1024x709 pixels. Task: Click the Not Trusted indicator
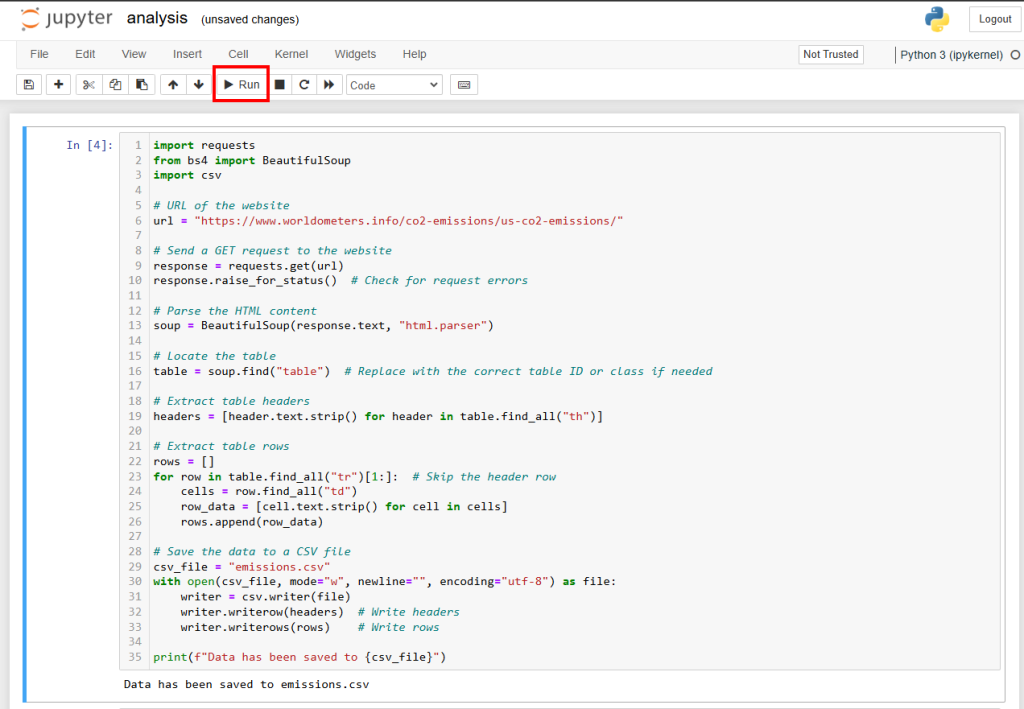[x=830, y=54]
